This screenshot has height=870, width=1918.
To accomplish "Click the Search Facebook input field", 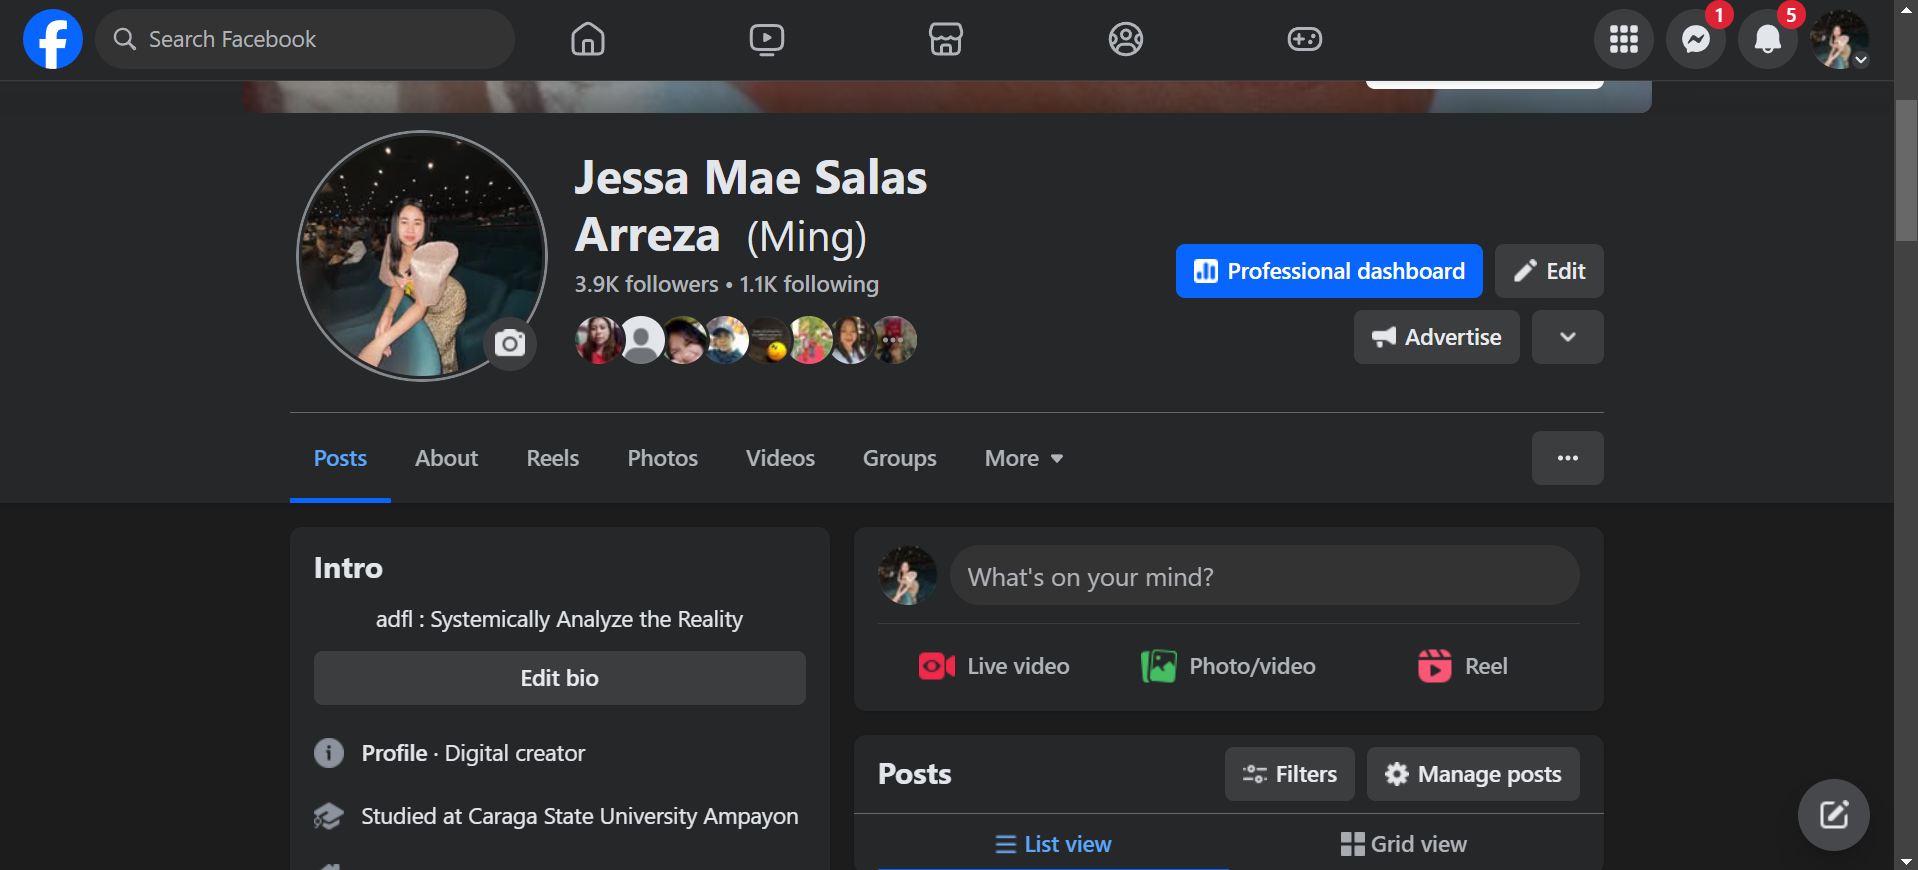I will (x=320, y=40).
